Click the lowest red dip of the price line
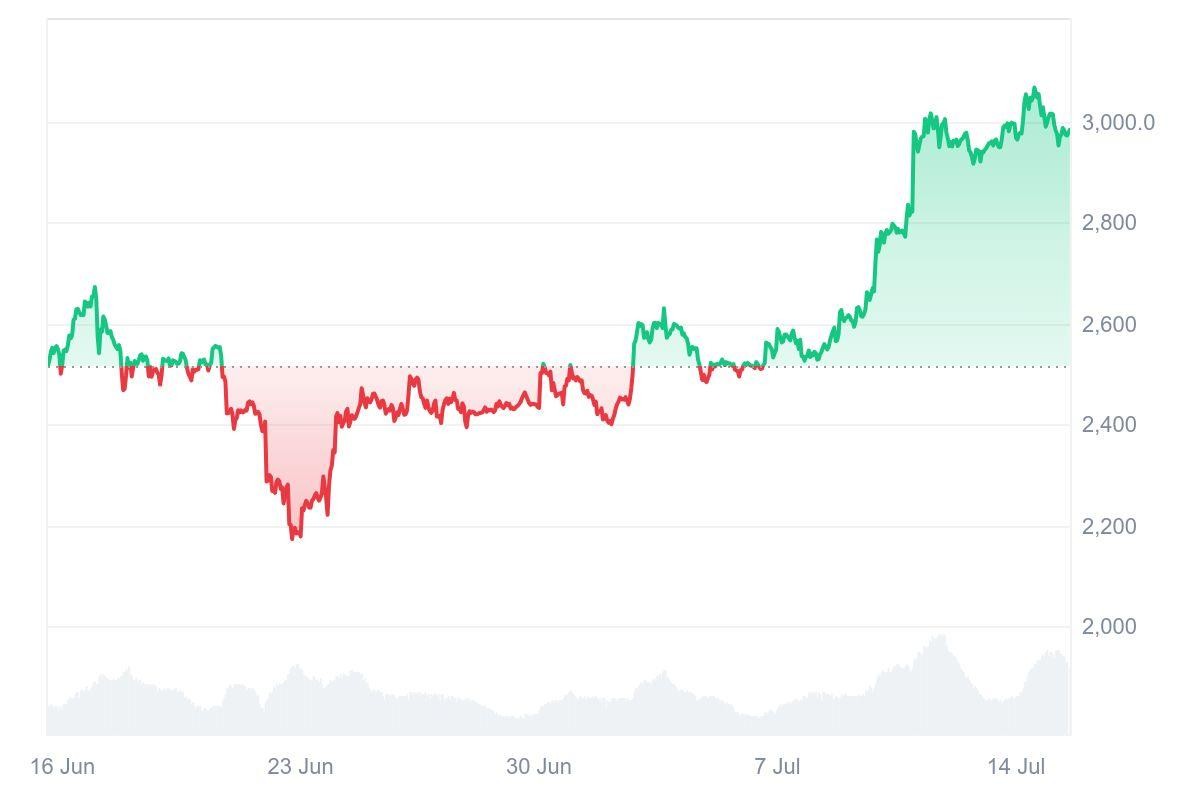Screen dimensions: 1200x800 pos(293,538)
